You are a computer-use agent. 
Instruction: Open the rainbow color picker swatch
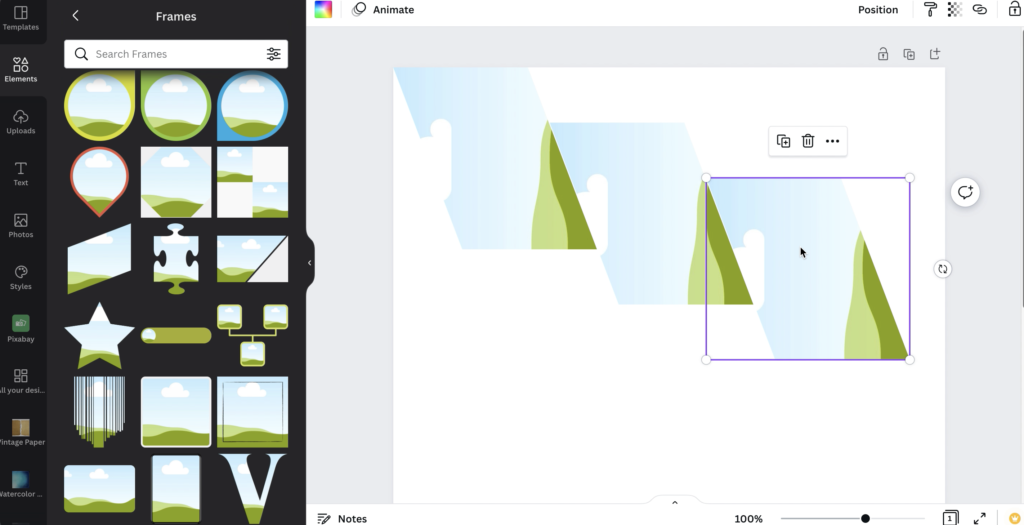tap(323, 9)
